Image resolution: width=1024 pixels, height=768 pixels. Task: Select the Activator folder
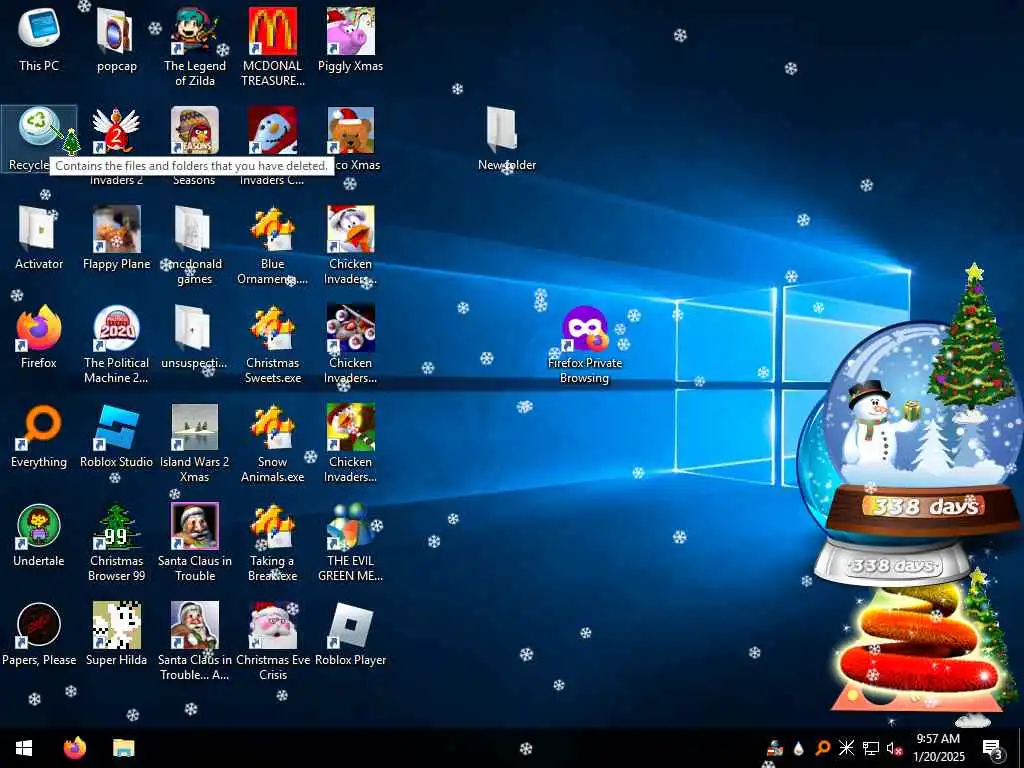(39, 237)
